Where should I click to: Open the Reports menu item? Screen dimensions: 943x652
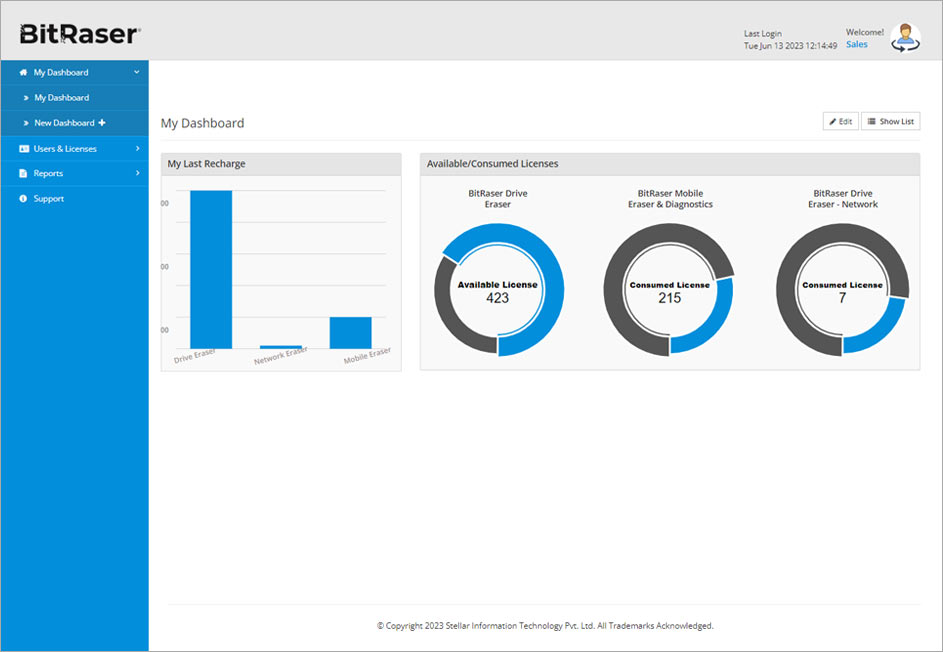[x=75, y=173]
